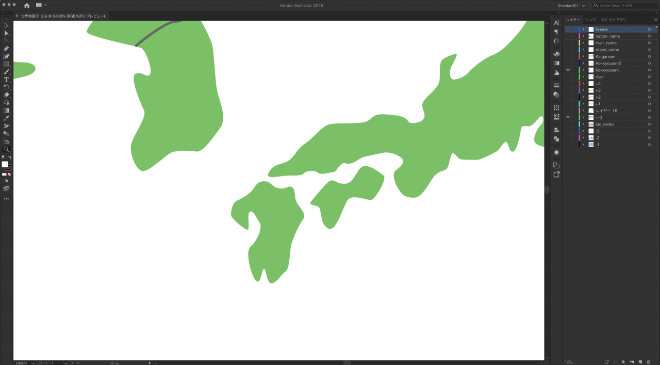Click the Adobe Stock search field
This screenshot has width=660, height=365.
pos(624,5)
